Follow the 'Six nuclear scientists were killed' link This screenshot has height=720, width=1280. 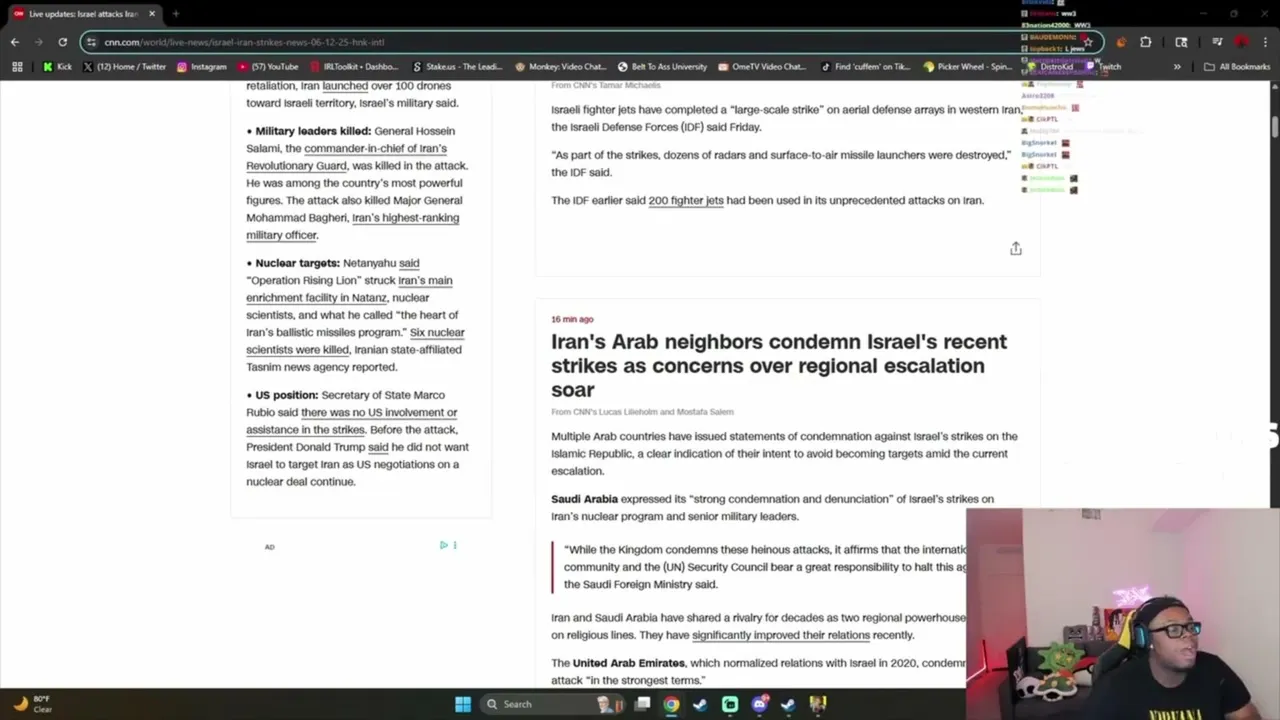tap(355, 341)
